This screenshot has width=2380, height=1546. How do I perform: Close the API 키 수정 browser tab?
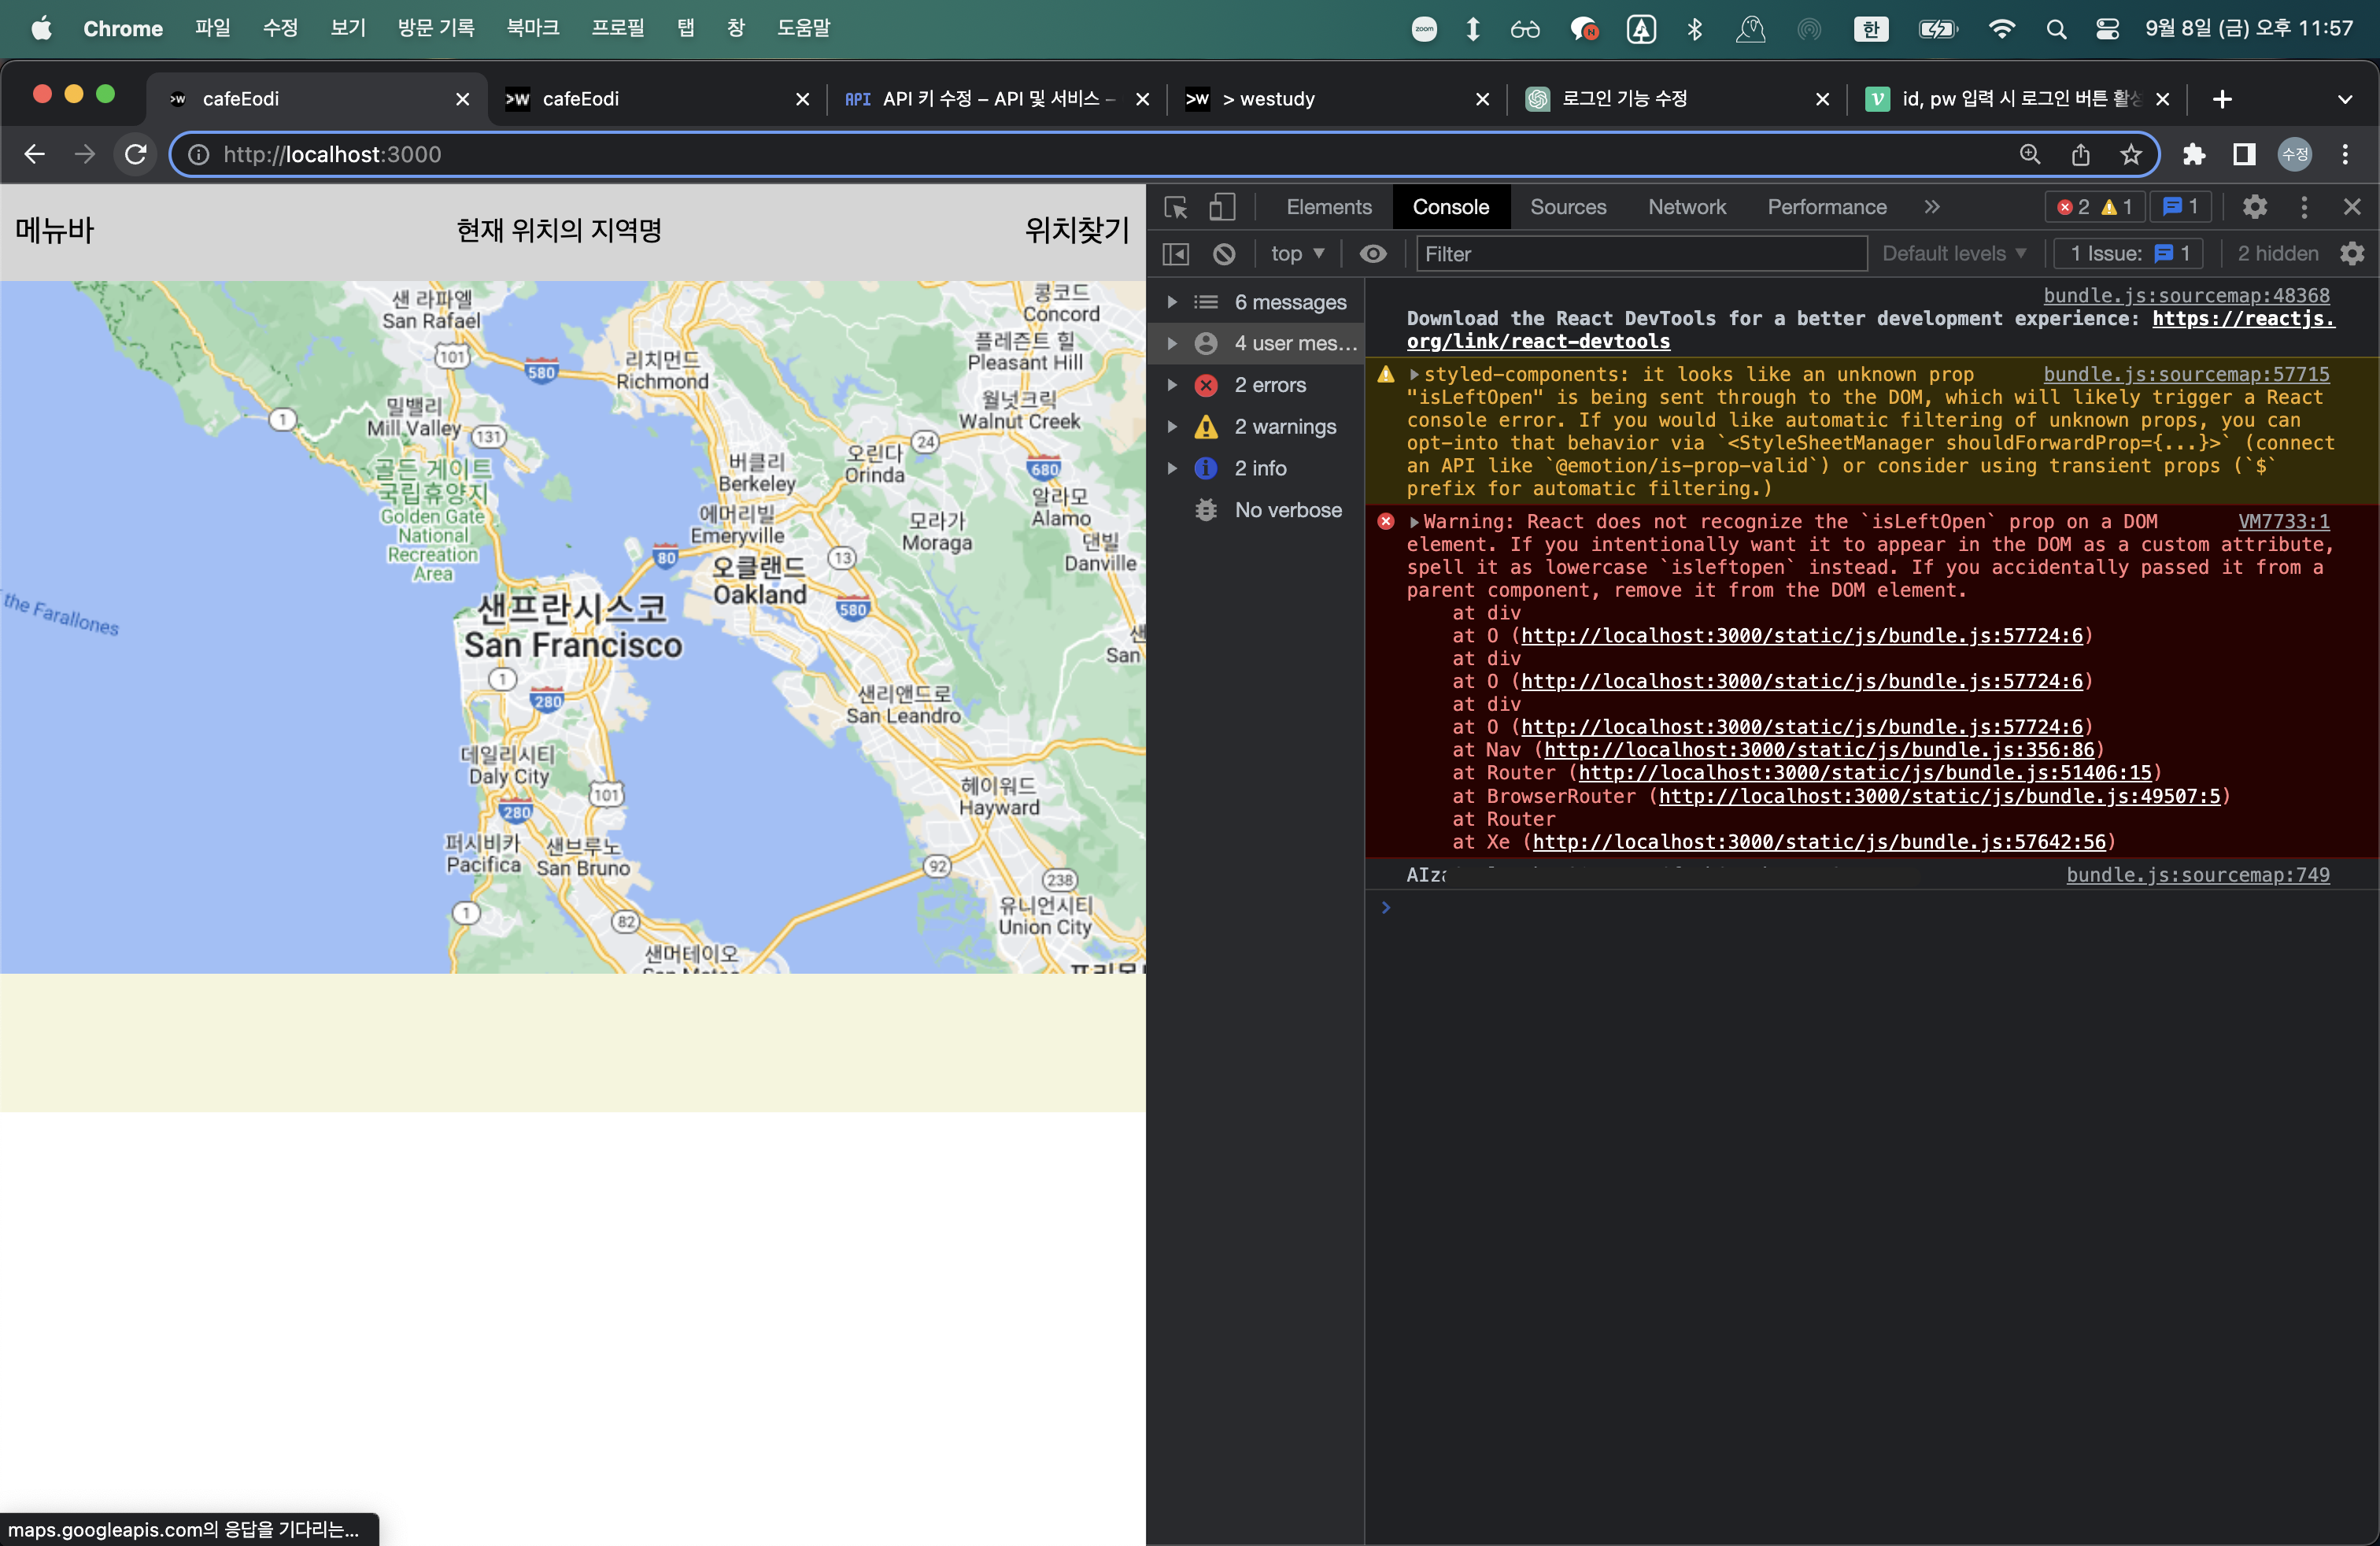click(1142, 99)
